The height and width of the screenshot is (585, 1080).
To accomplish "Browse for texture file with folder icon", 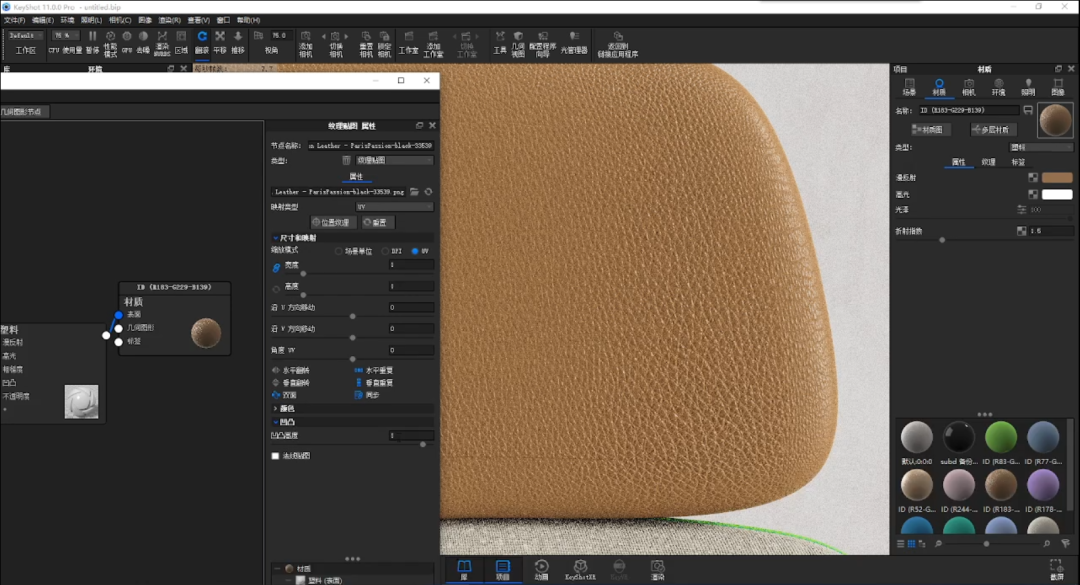I will click(x=414, y=192).
